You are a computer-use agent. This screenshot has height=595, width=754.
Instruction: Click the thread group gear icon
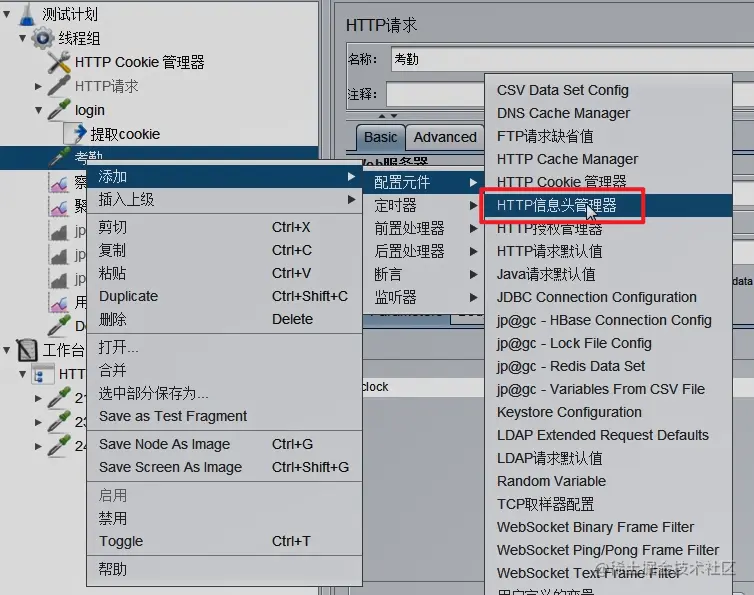[42, 38]
